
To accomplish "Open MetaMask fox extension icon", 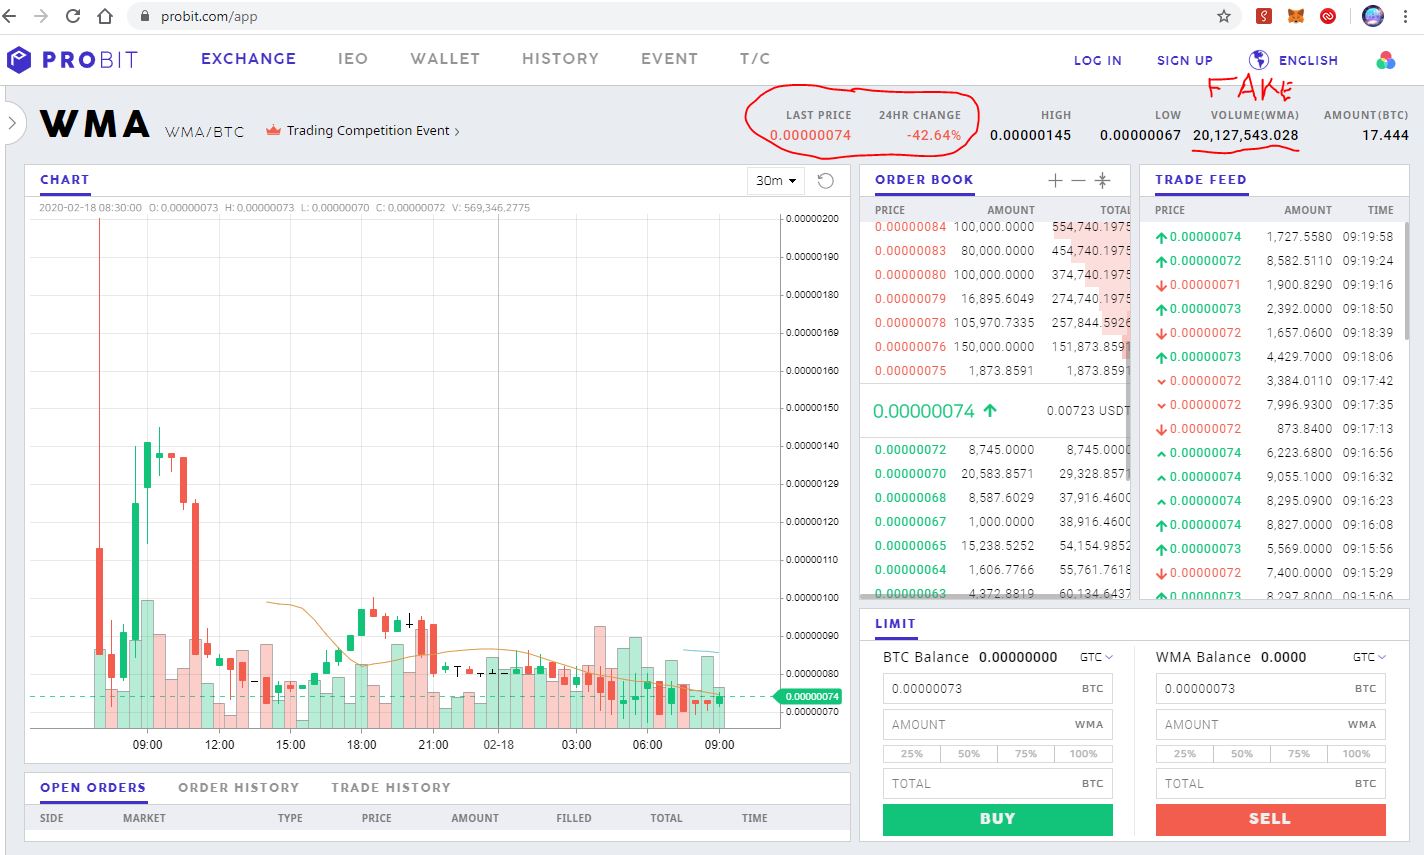I will coord(1295,16).
